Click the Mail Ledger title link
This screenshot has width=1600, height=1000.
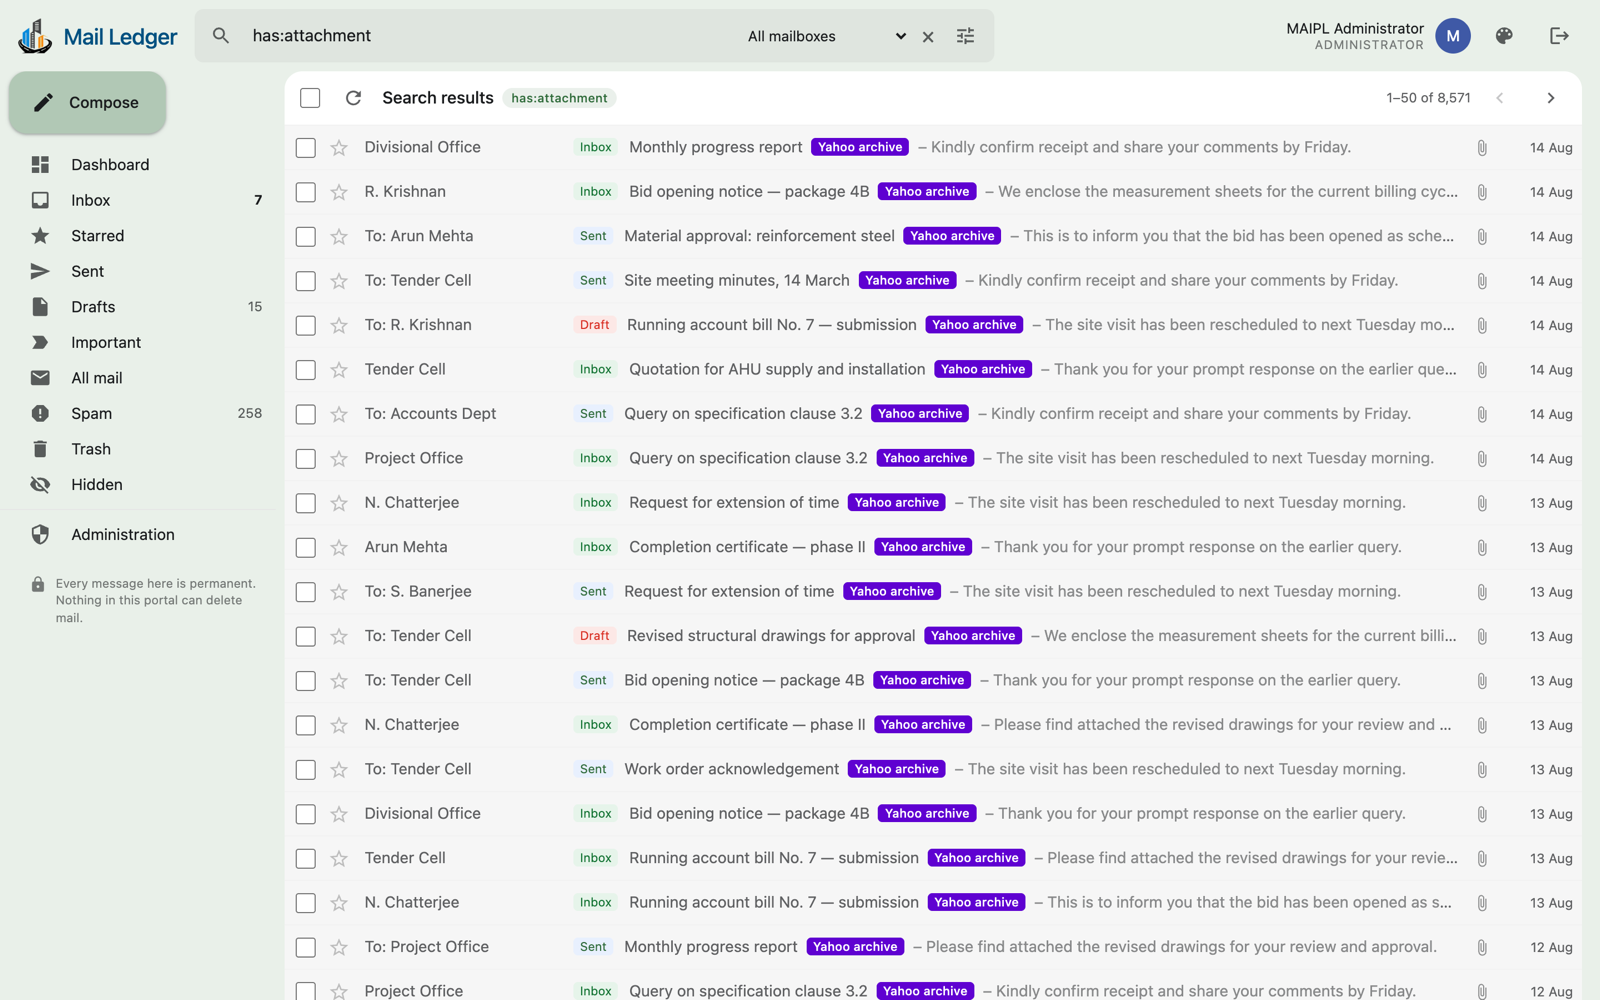click(x=120, y=37)
